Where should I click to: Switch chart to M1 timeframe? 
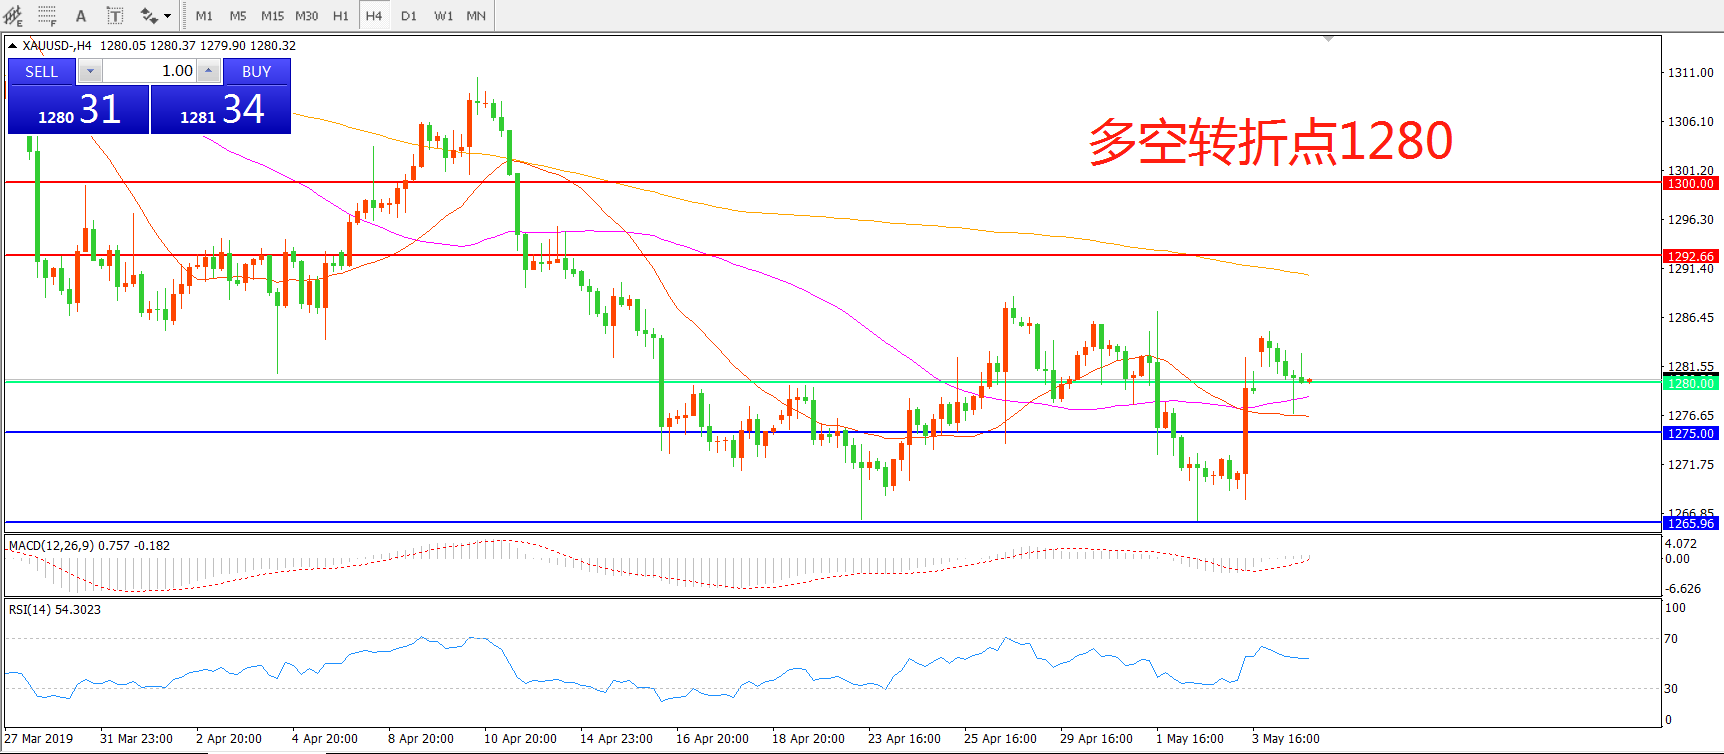point(204,16)
